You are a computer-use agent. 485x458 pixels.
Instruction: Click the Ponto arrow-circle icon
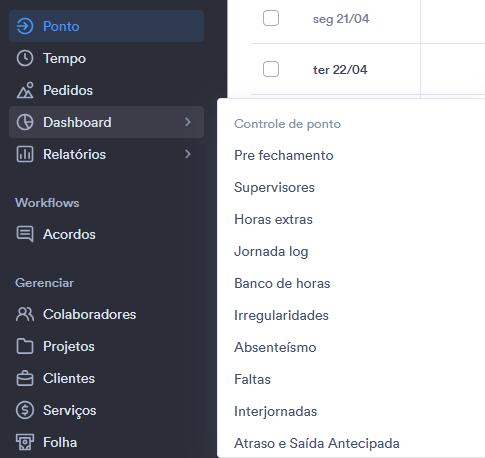25,26
